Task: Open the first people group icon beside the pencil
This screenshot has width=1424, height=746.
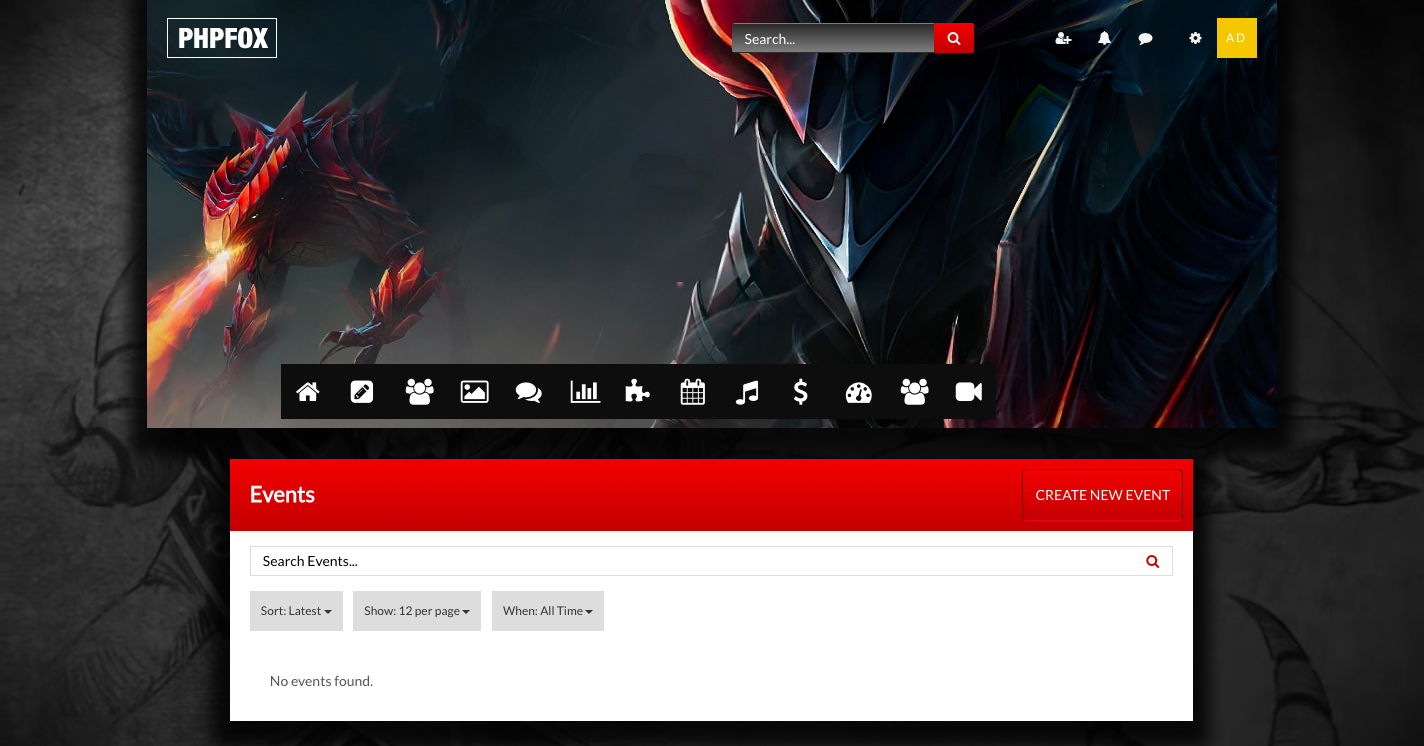Action: click(x=419, y=392)
